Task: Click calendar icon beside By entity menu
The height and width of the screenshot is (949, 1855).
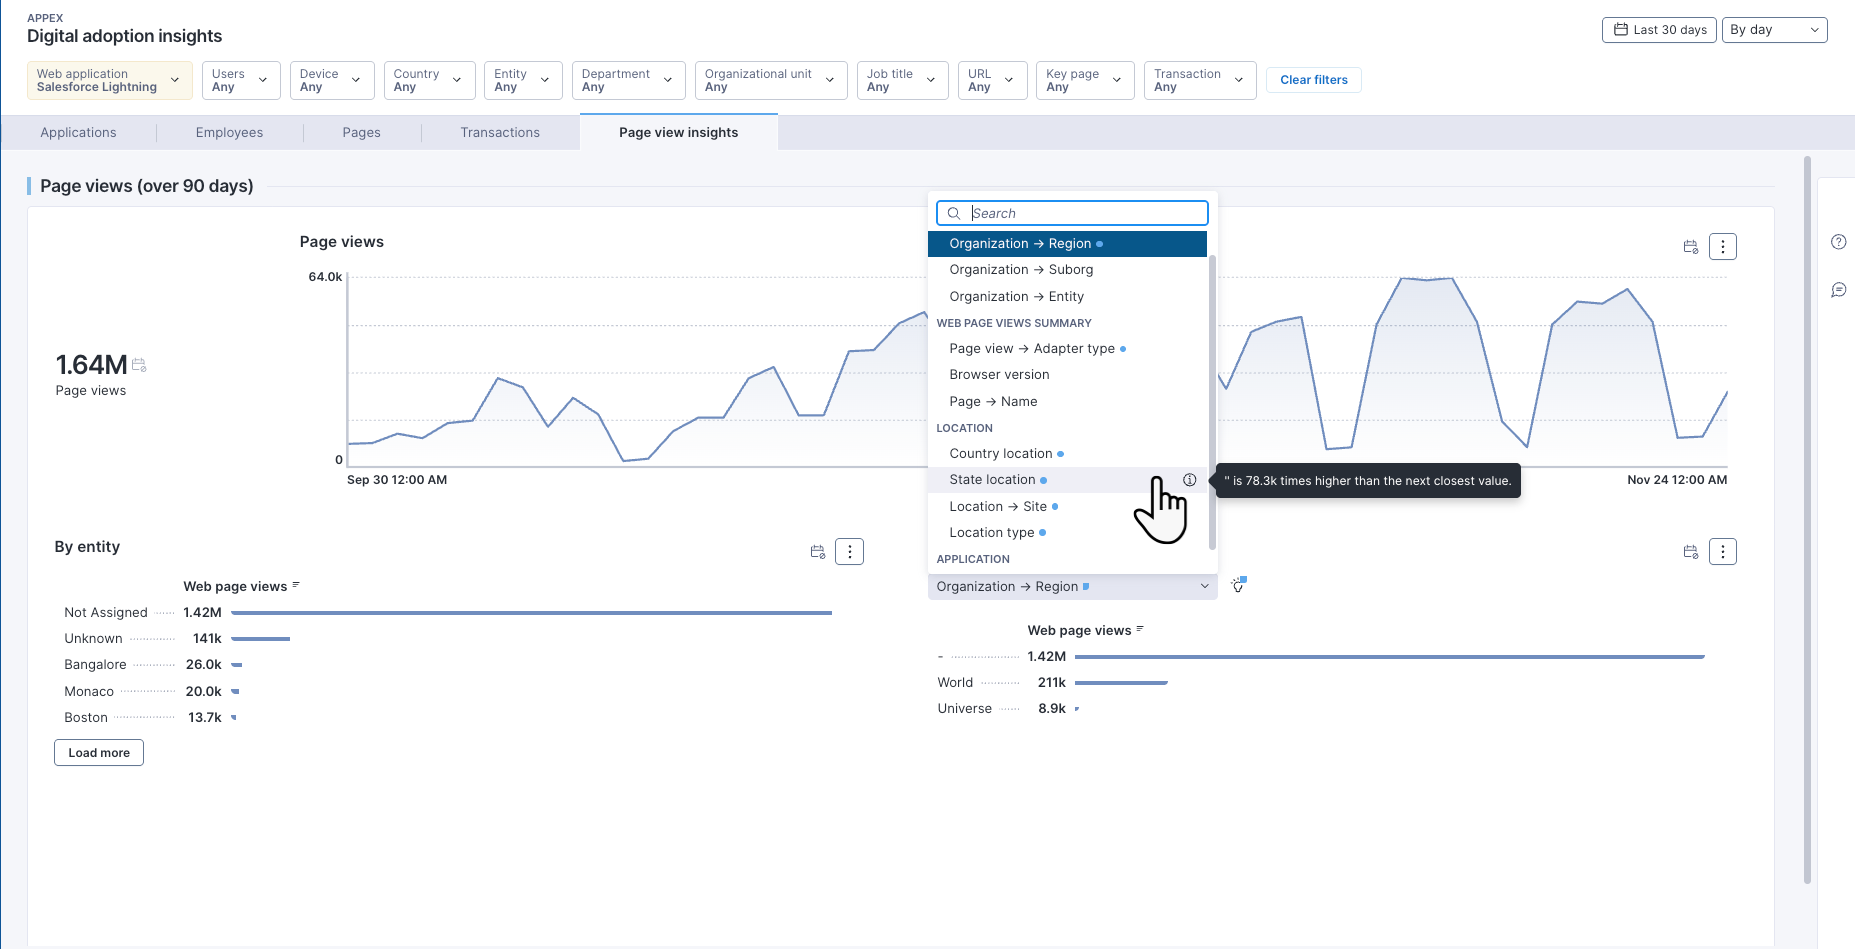Action: click(817, 552)
